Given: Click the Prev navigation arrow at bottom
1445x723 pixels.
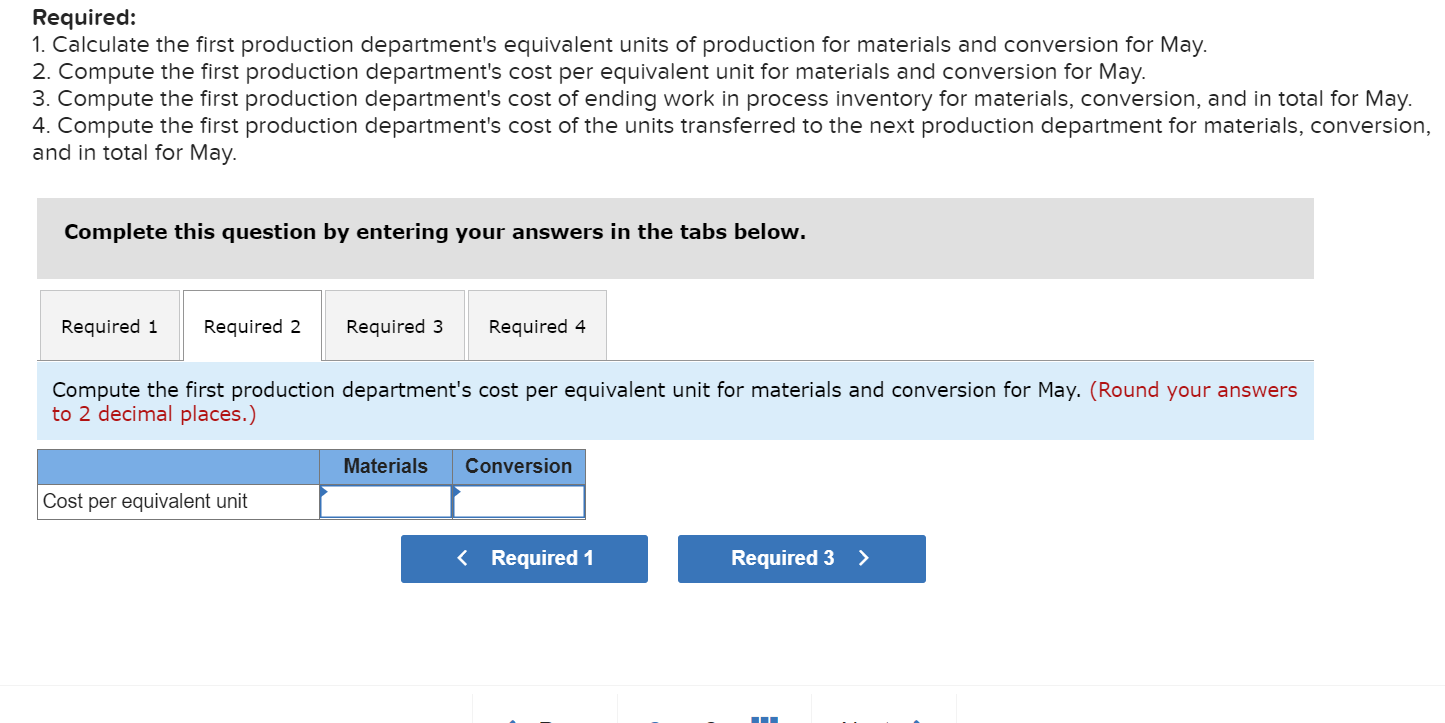Looking at the screenshot, I should coord(512,719).
